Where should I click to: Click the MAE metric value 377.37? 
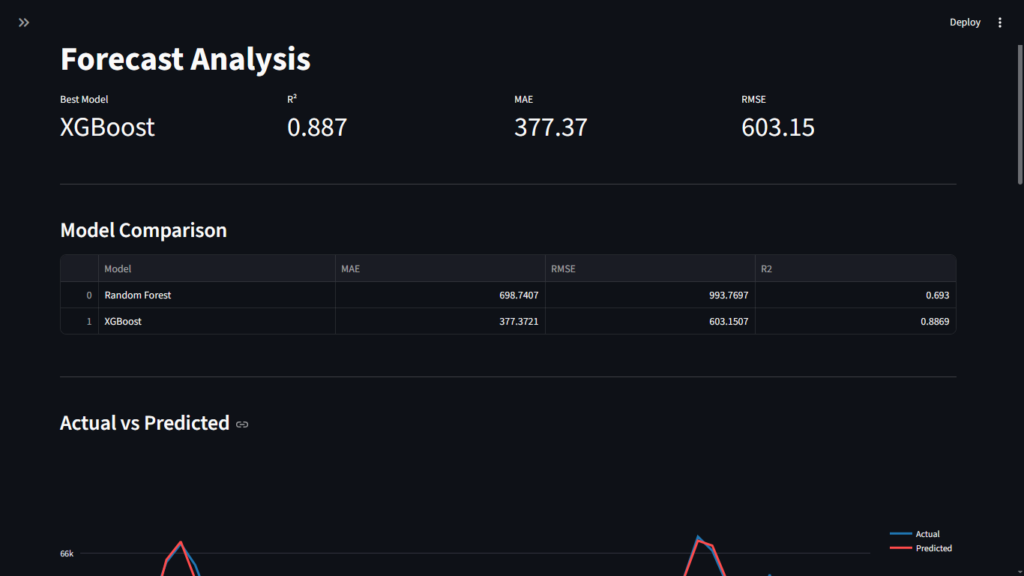click(x=551, y=127)
